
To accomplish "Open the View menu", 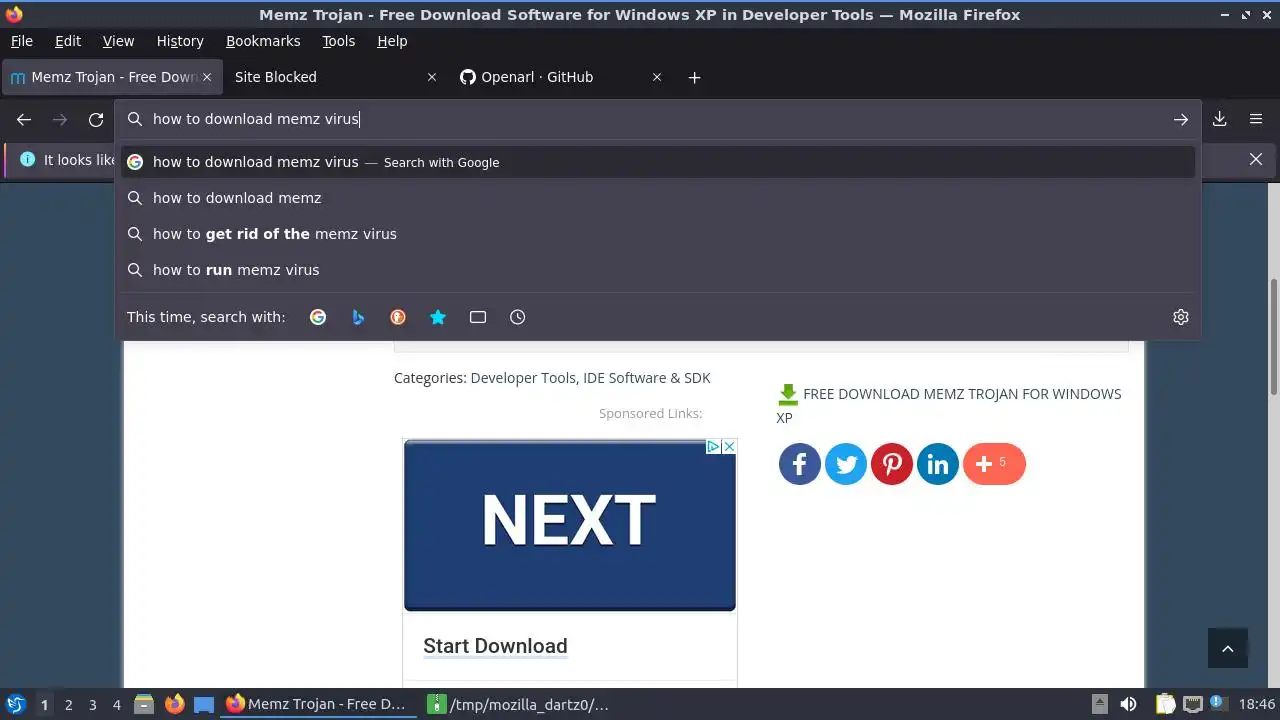I will point(118,41).
